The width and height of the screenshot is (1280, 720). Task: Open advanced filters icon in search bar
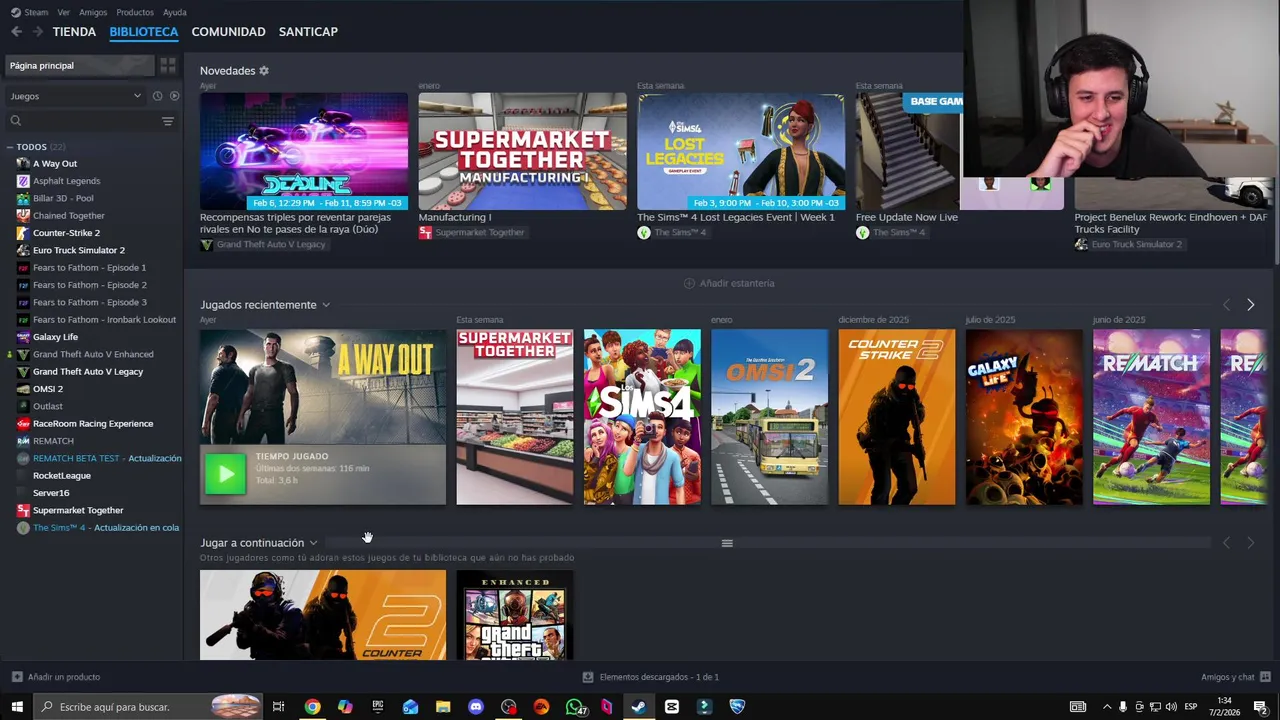click(168, 121)
